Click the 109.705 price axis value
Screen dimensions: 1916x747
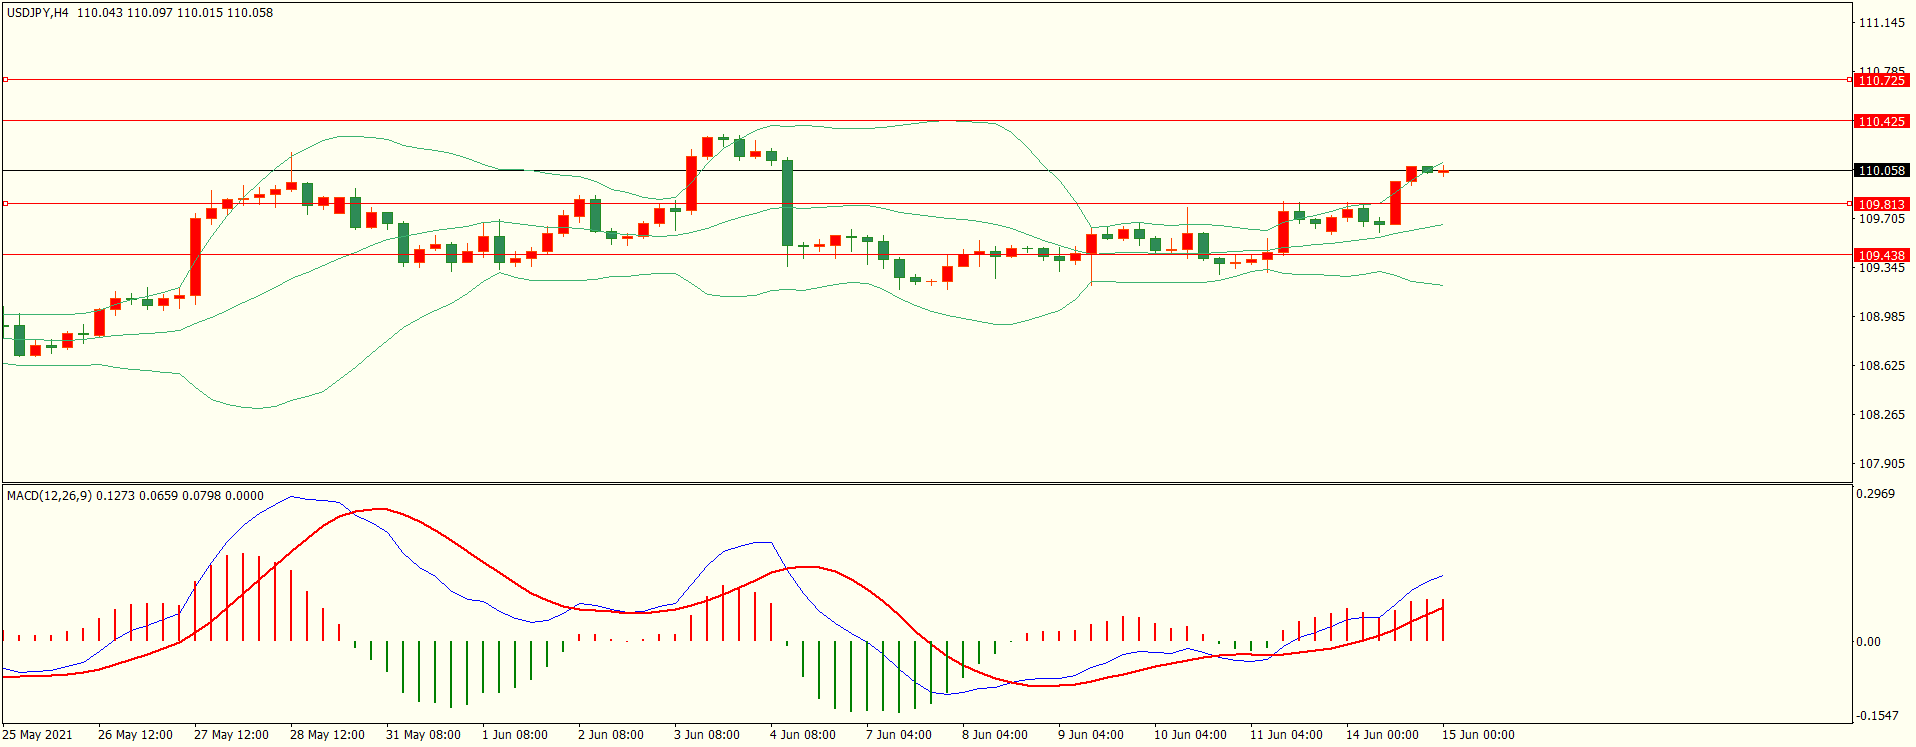1881,219
